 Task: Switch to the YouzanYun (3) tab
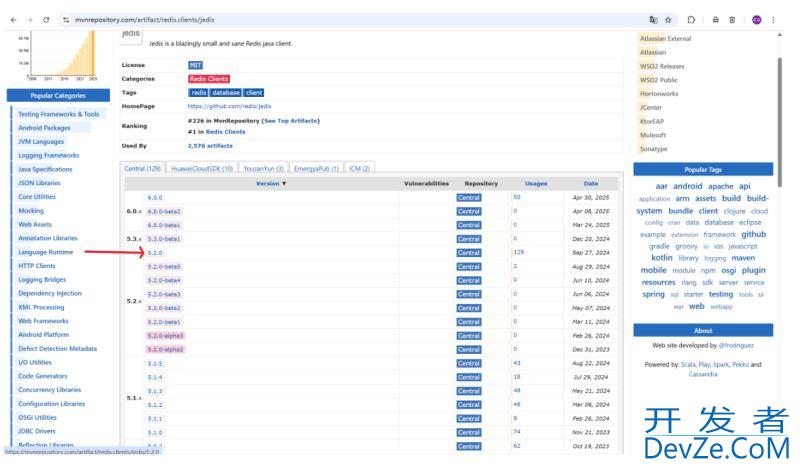(263, 168)
